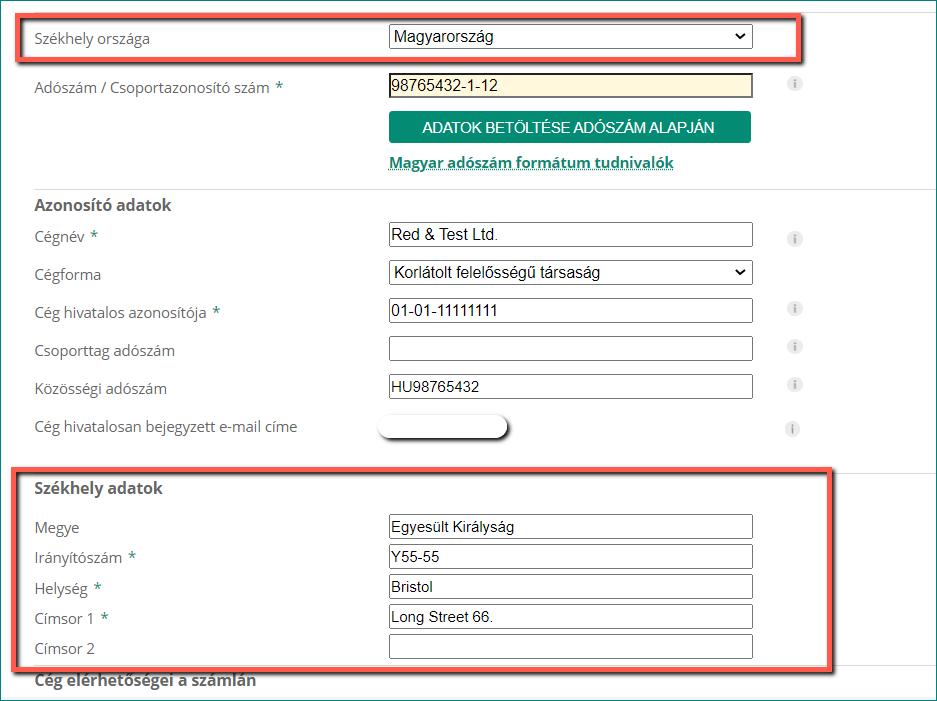Focus the Címsor 1 address field
This screenshot has height=701, width=937.
click(571, 617)
